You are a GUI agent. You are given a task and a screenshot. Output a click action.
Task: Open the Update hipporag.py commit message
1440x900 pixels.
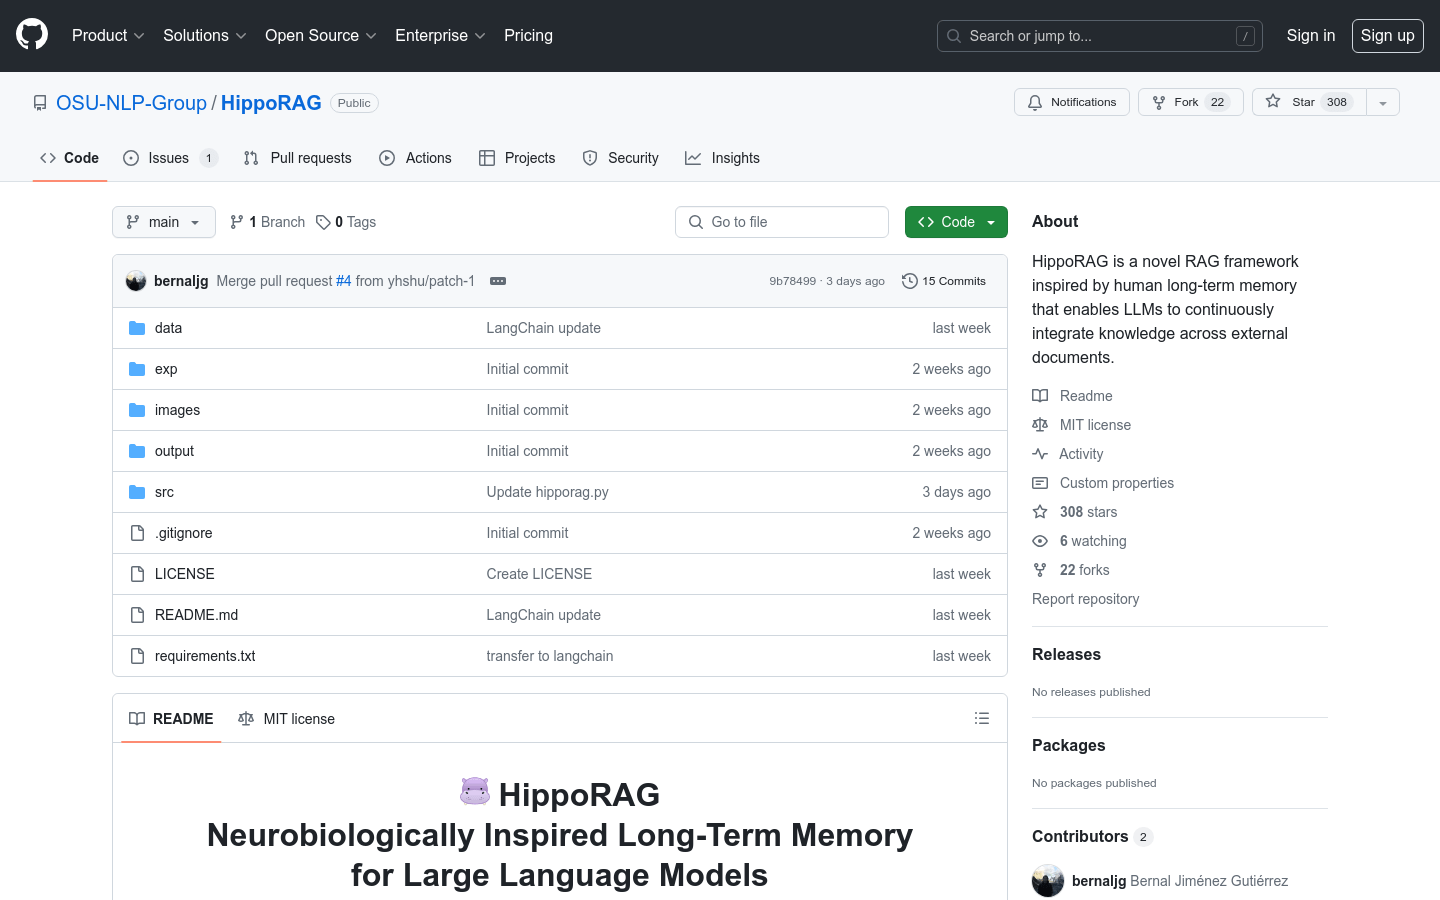pos(547,492)
